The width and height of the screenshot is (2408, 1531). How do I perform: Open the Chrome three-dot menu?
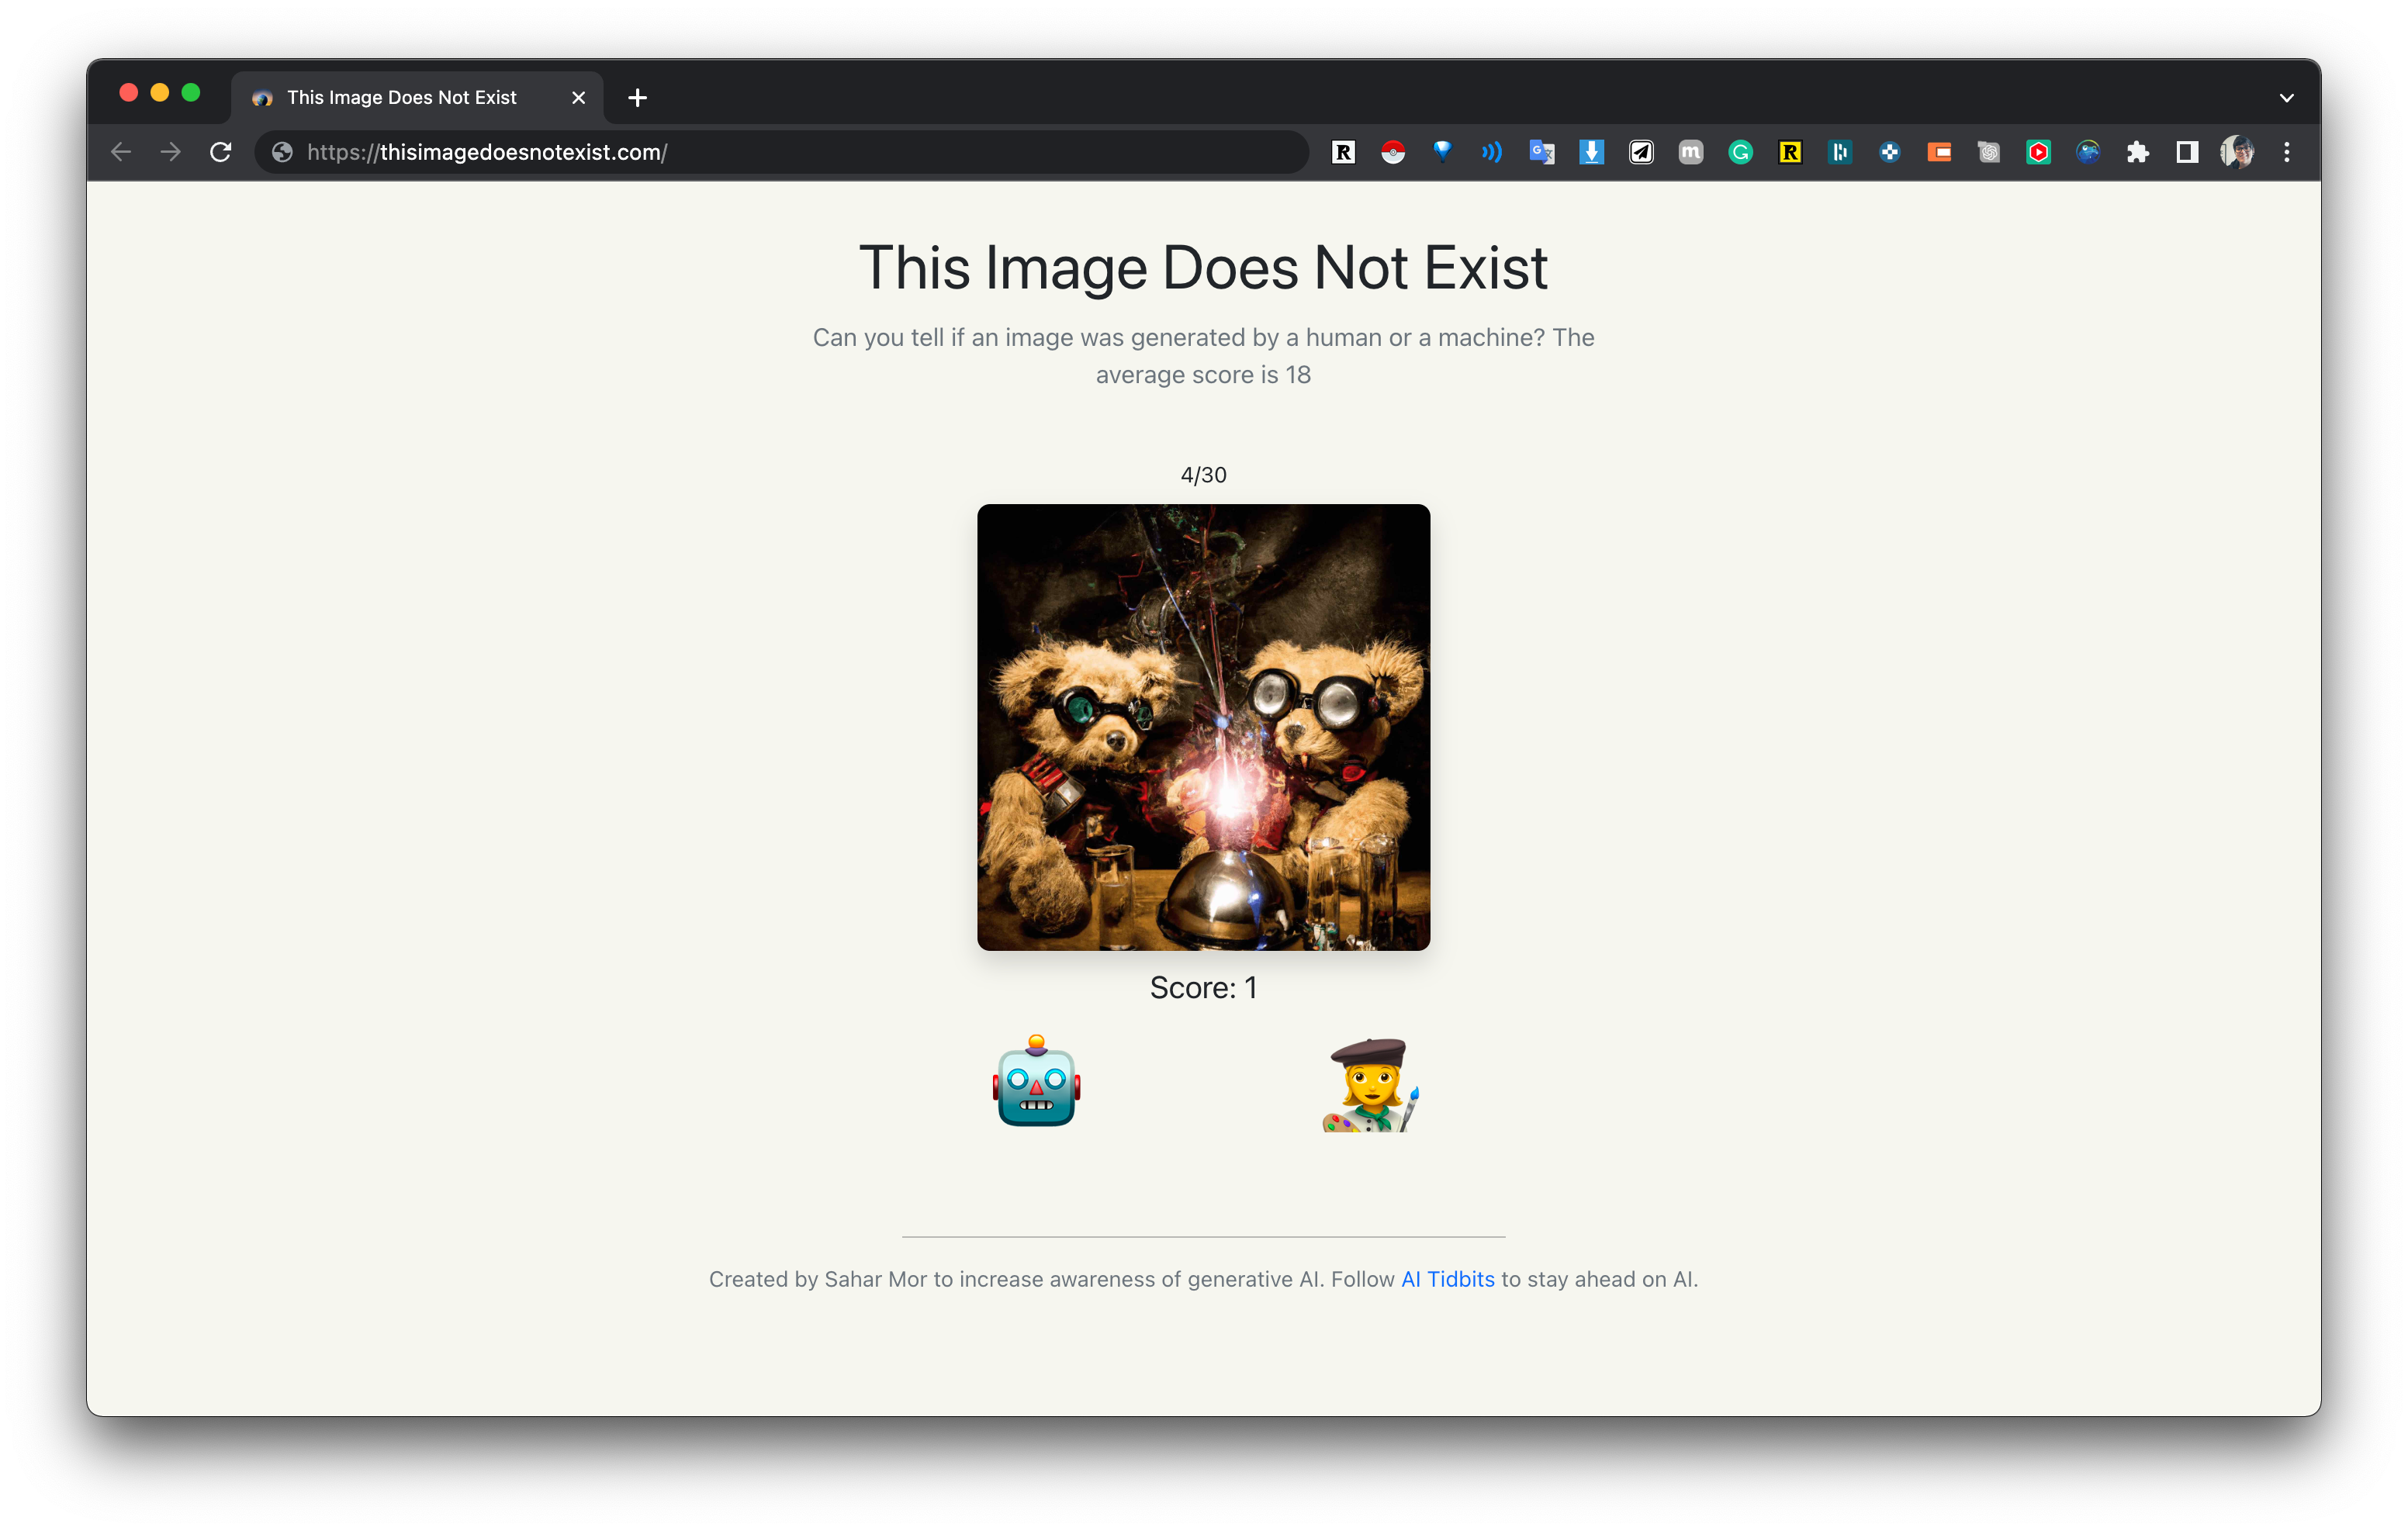2287,152
